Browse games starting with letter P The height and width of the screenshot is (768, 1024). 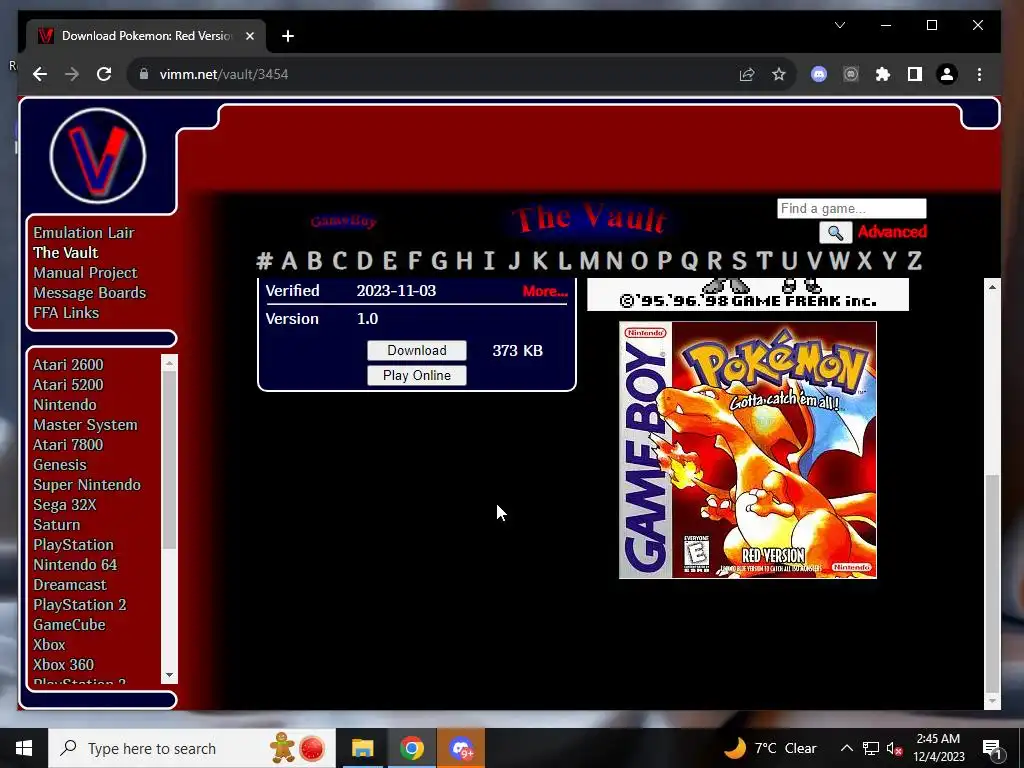664,261
